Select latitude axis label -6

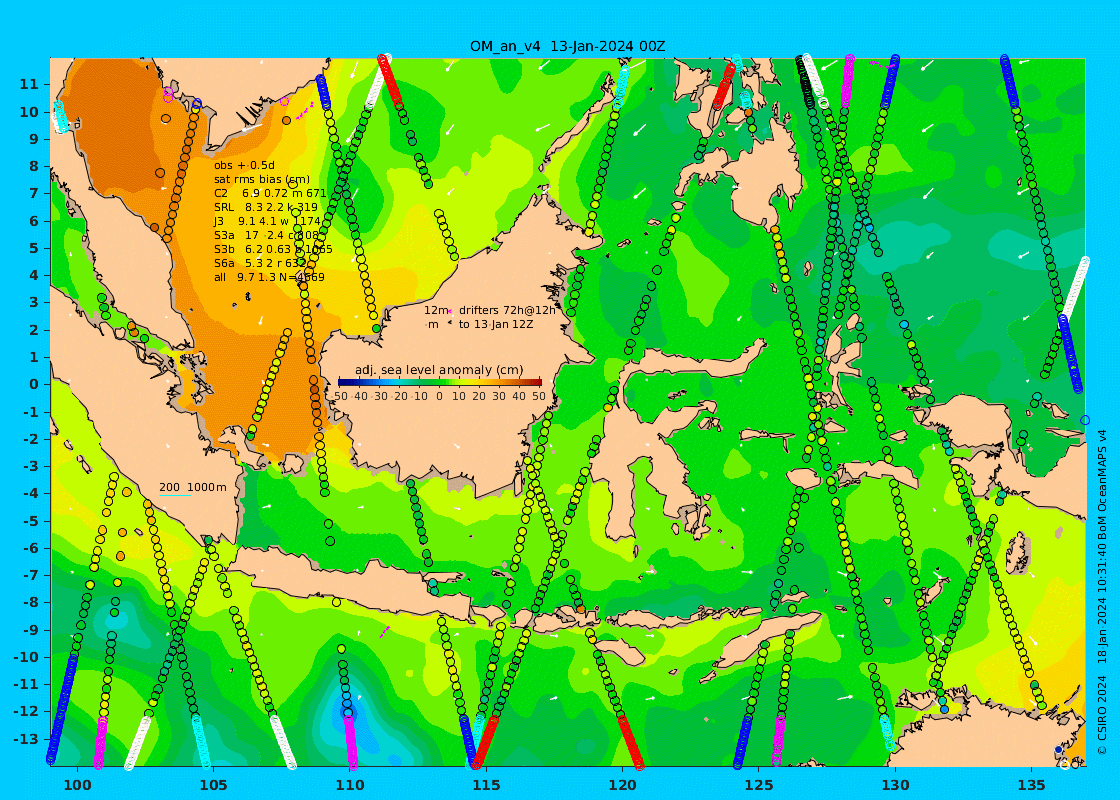click(31, 548)
